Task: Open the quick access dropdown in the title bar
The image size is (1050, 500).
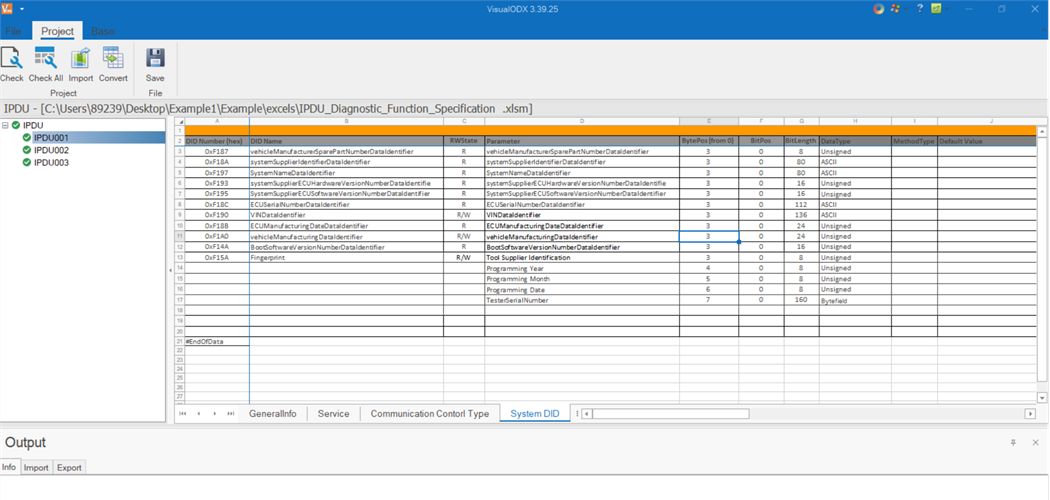Action: [x=21, y=9]
